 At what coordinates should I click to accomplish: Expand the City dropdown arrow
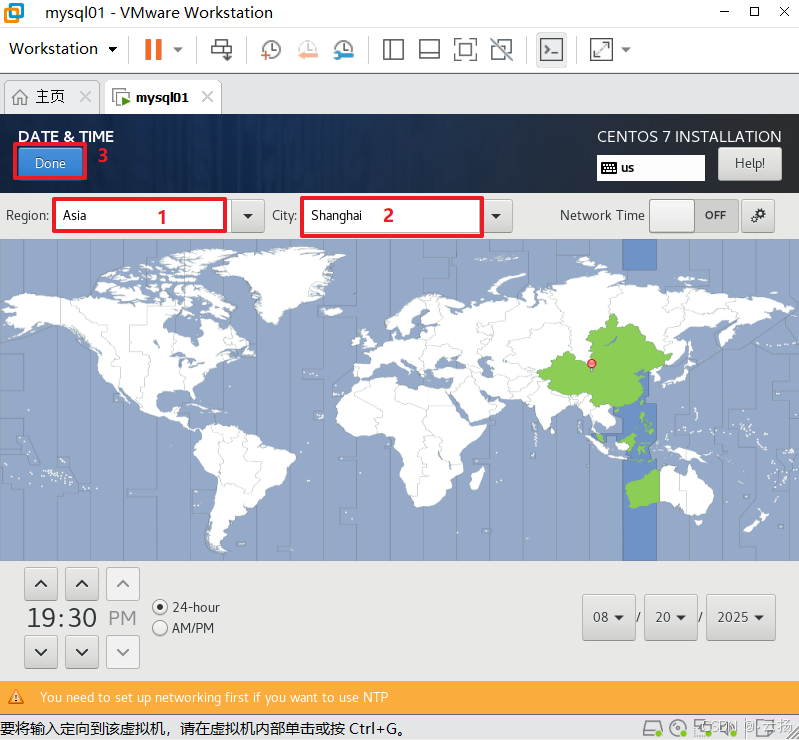point(496,216)
